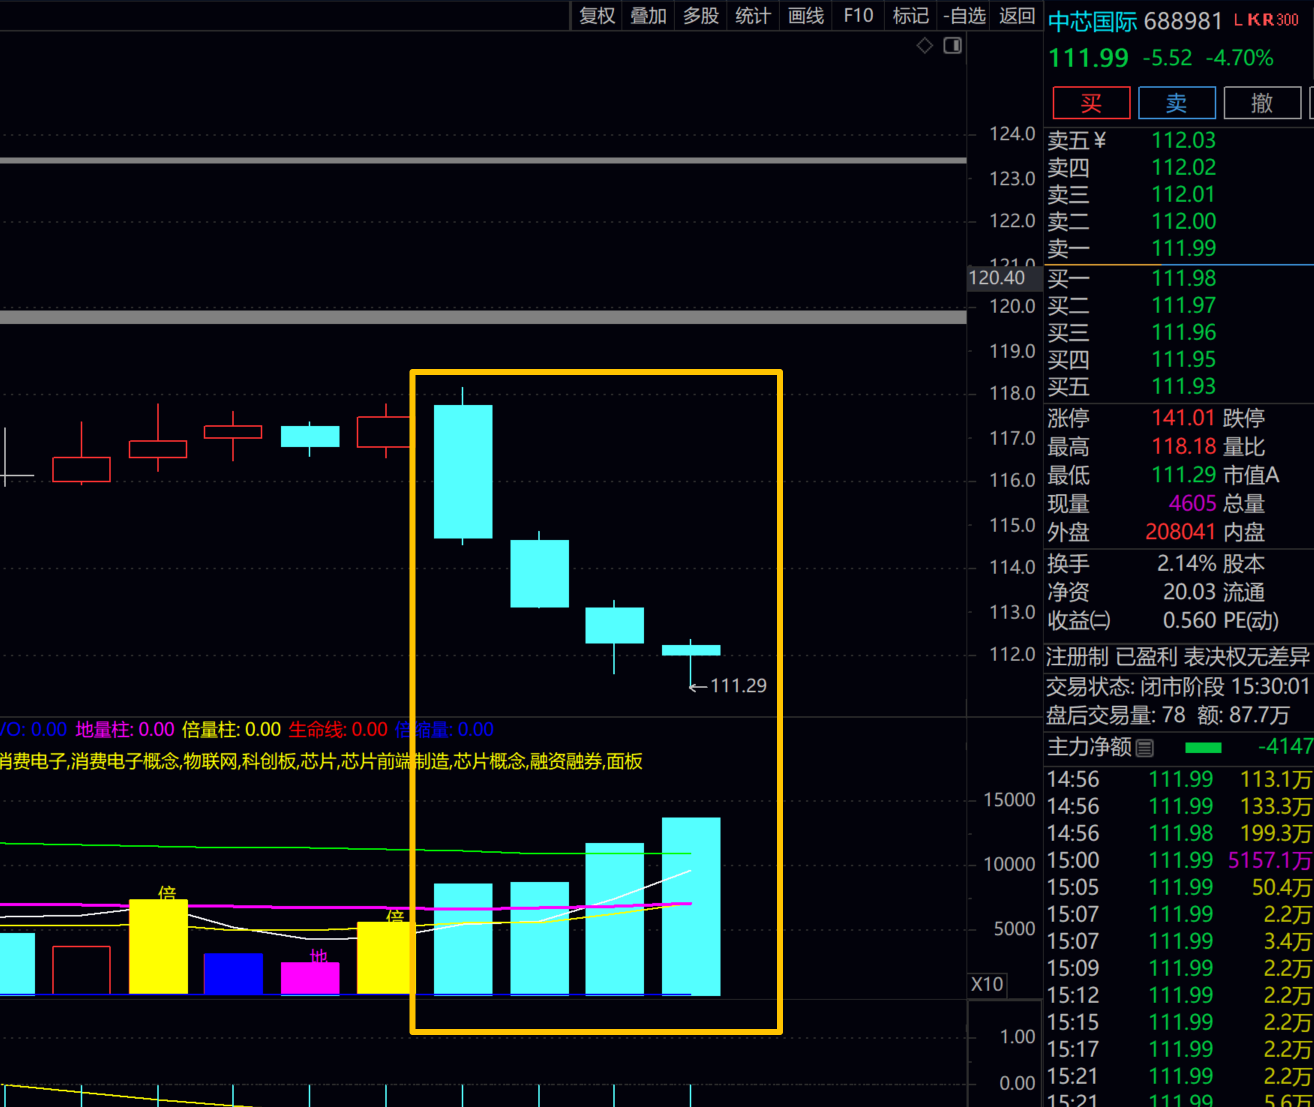The image size is (1314, 1107).
Task: Click the diamond icon above the chart
Action: pos(925,46)
